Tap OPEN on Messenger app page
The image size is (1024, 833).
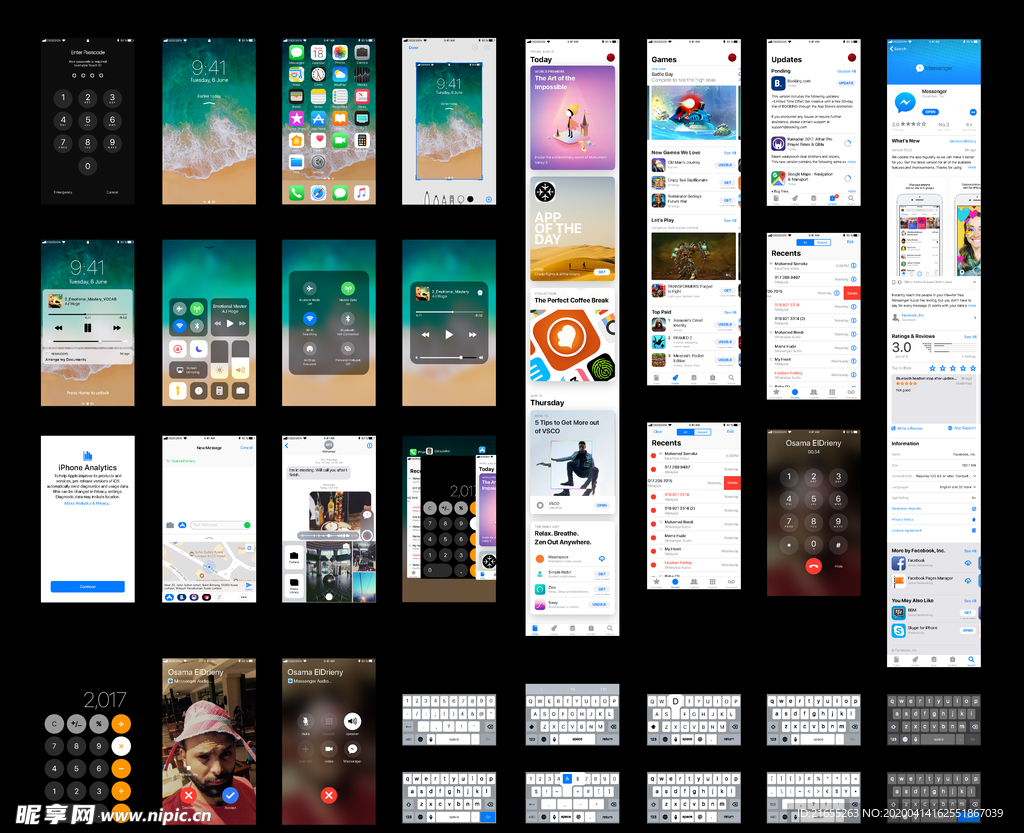[x=931, y=112]
